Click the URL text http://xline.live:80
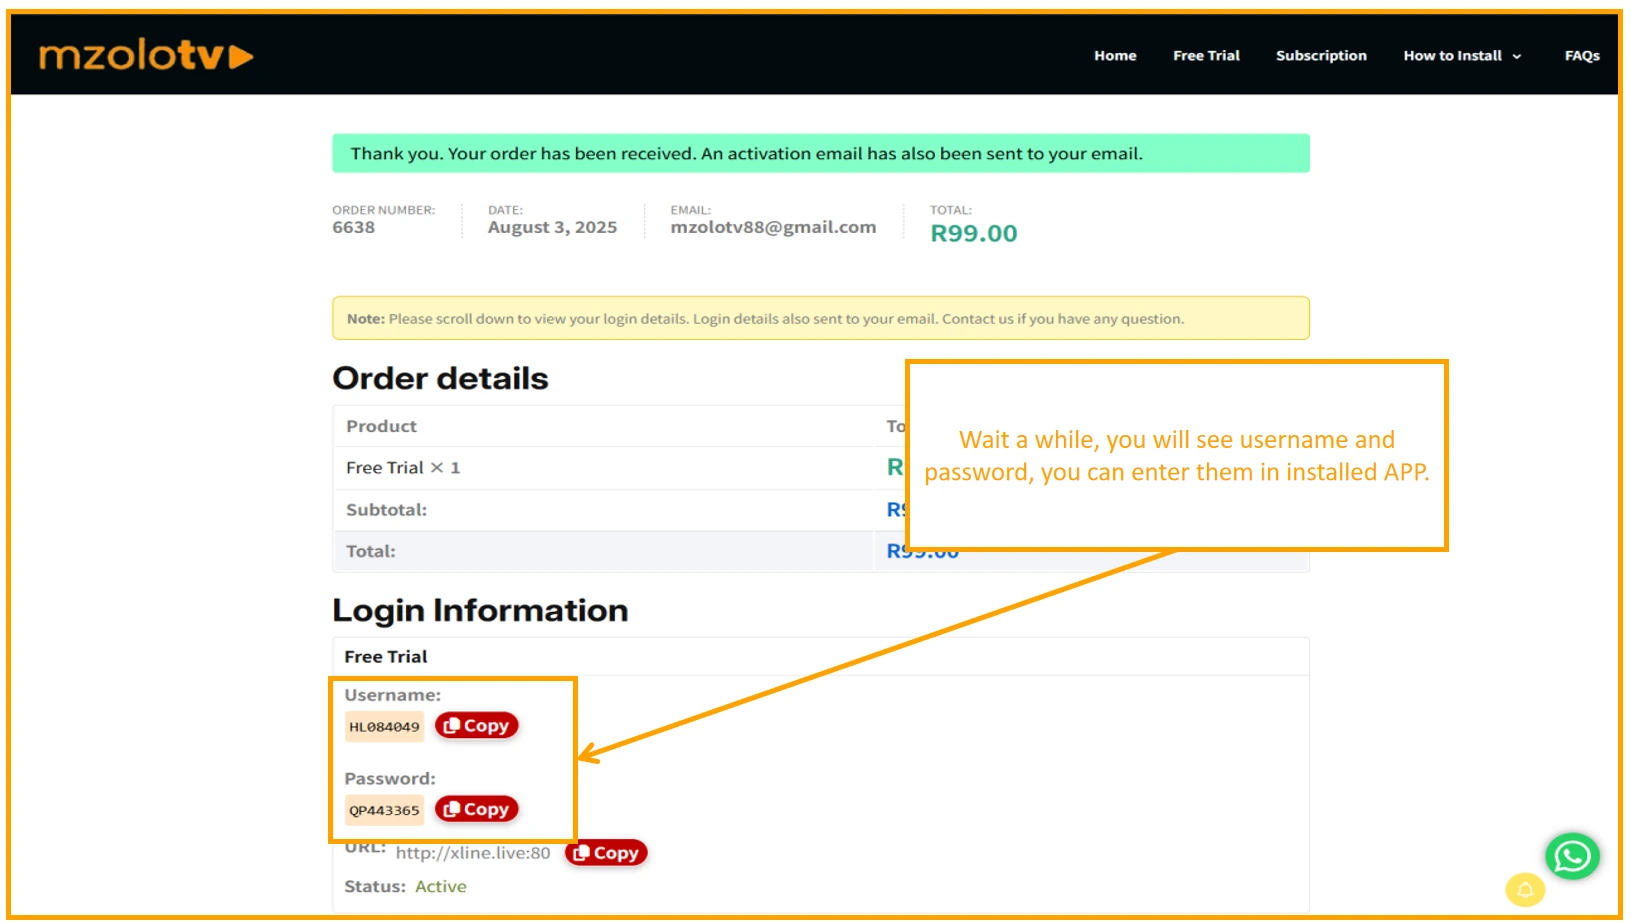 pyautogui.click(x=473, y=853)
